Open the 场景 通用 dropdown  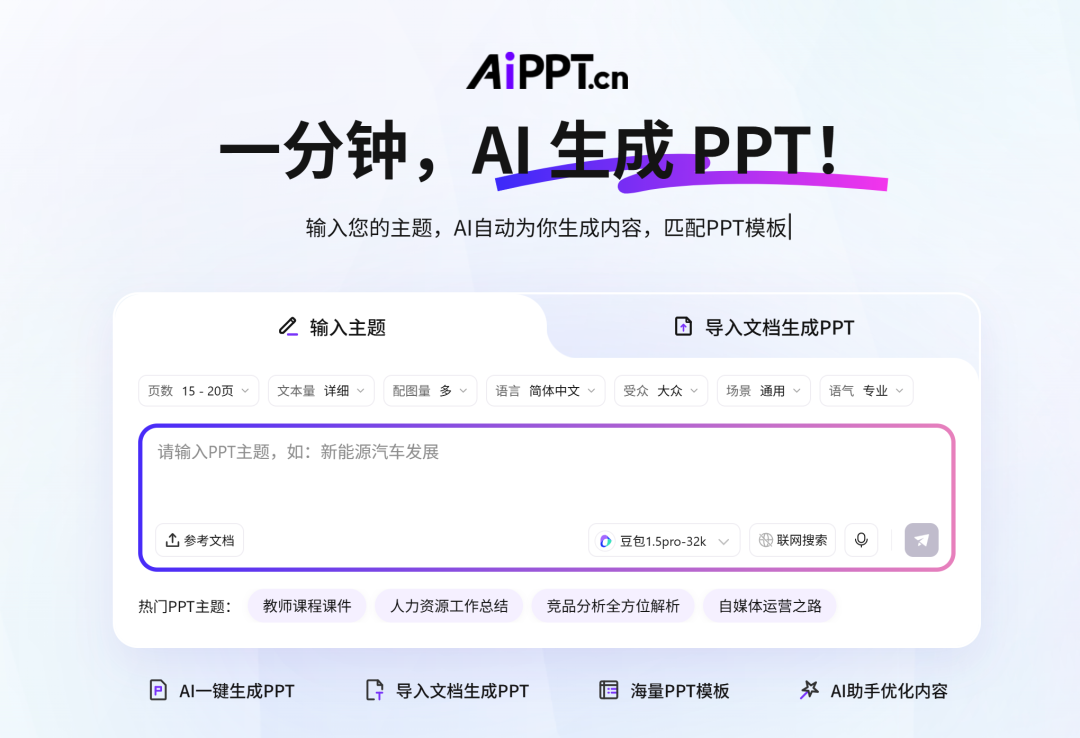(x=763, y=391)
